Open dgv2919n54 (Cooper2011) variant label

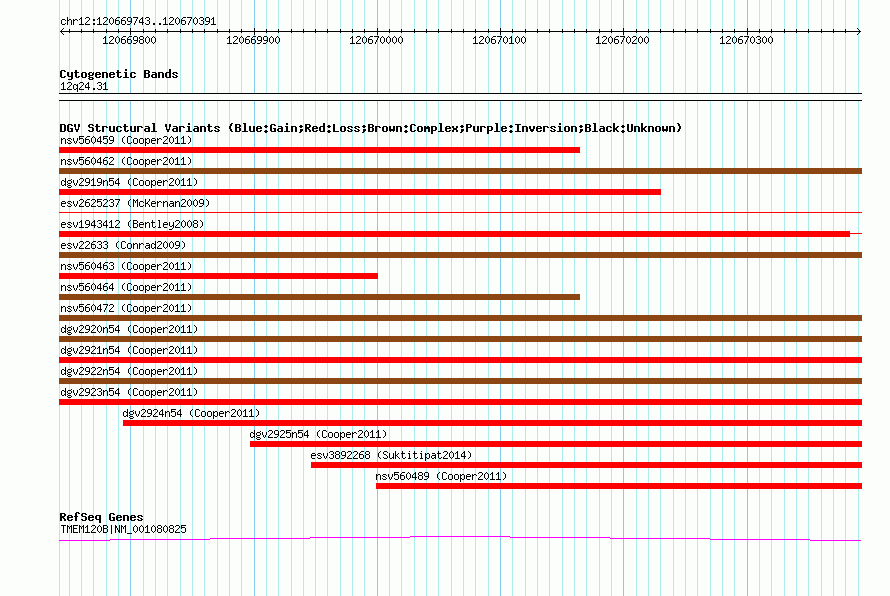click(129, 182)
